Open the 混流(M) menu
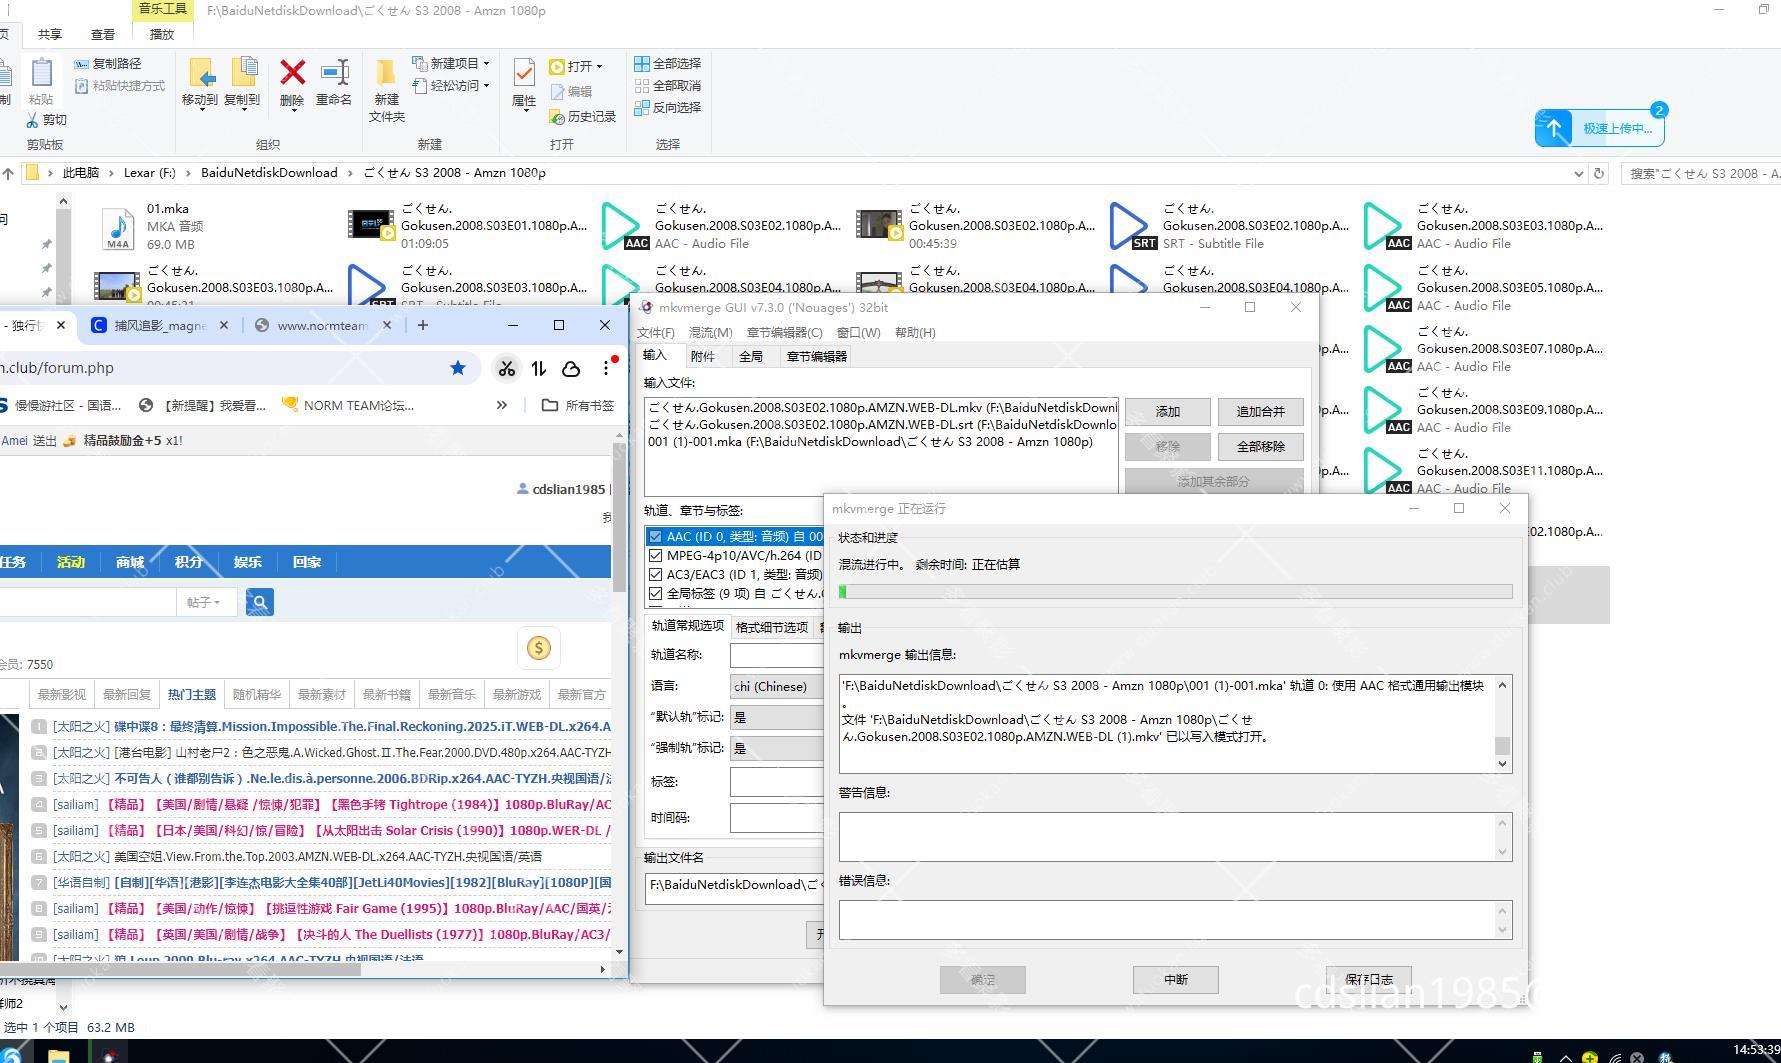The image size is (1781, 1063). click(x=710, y=332)
